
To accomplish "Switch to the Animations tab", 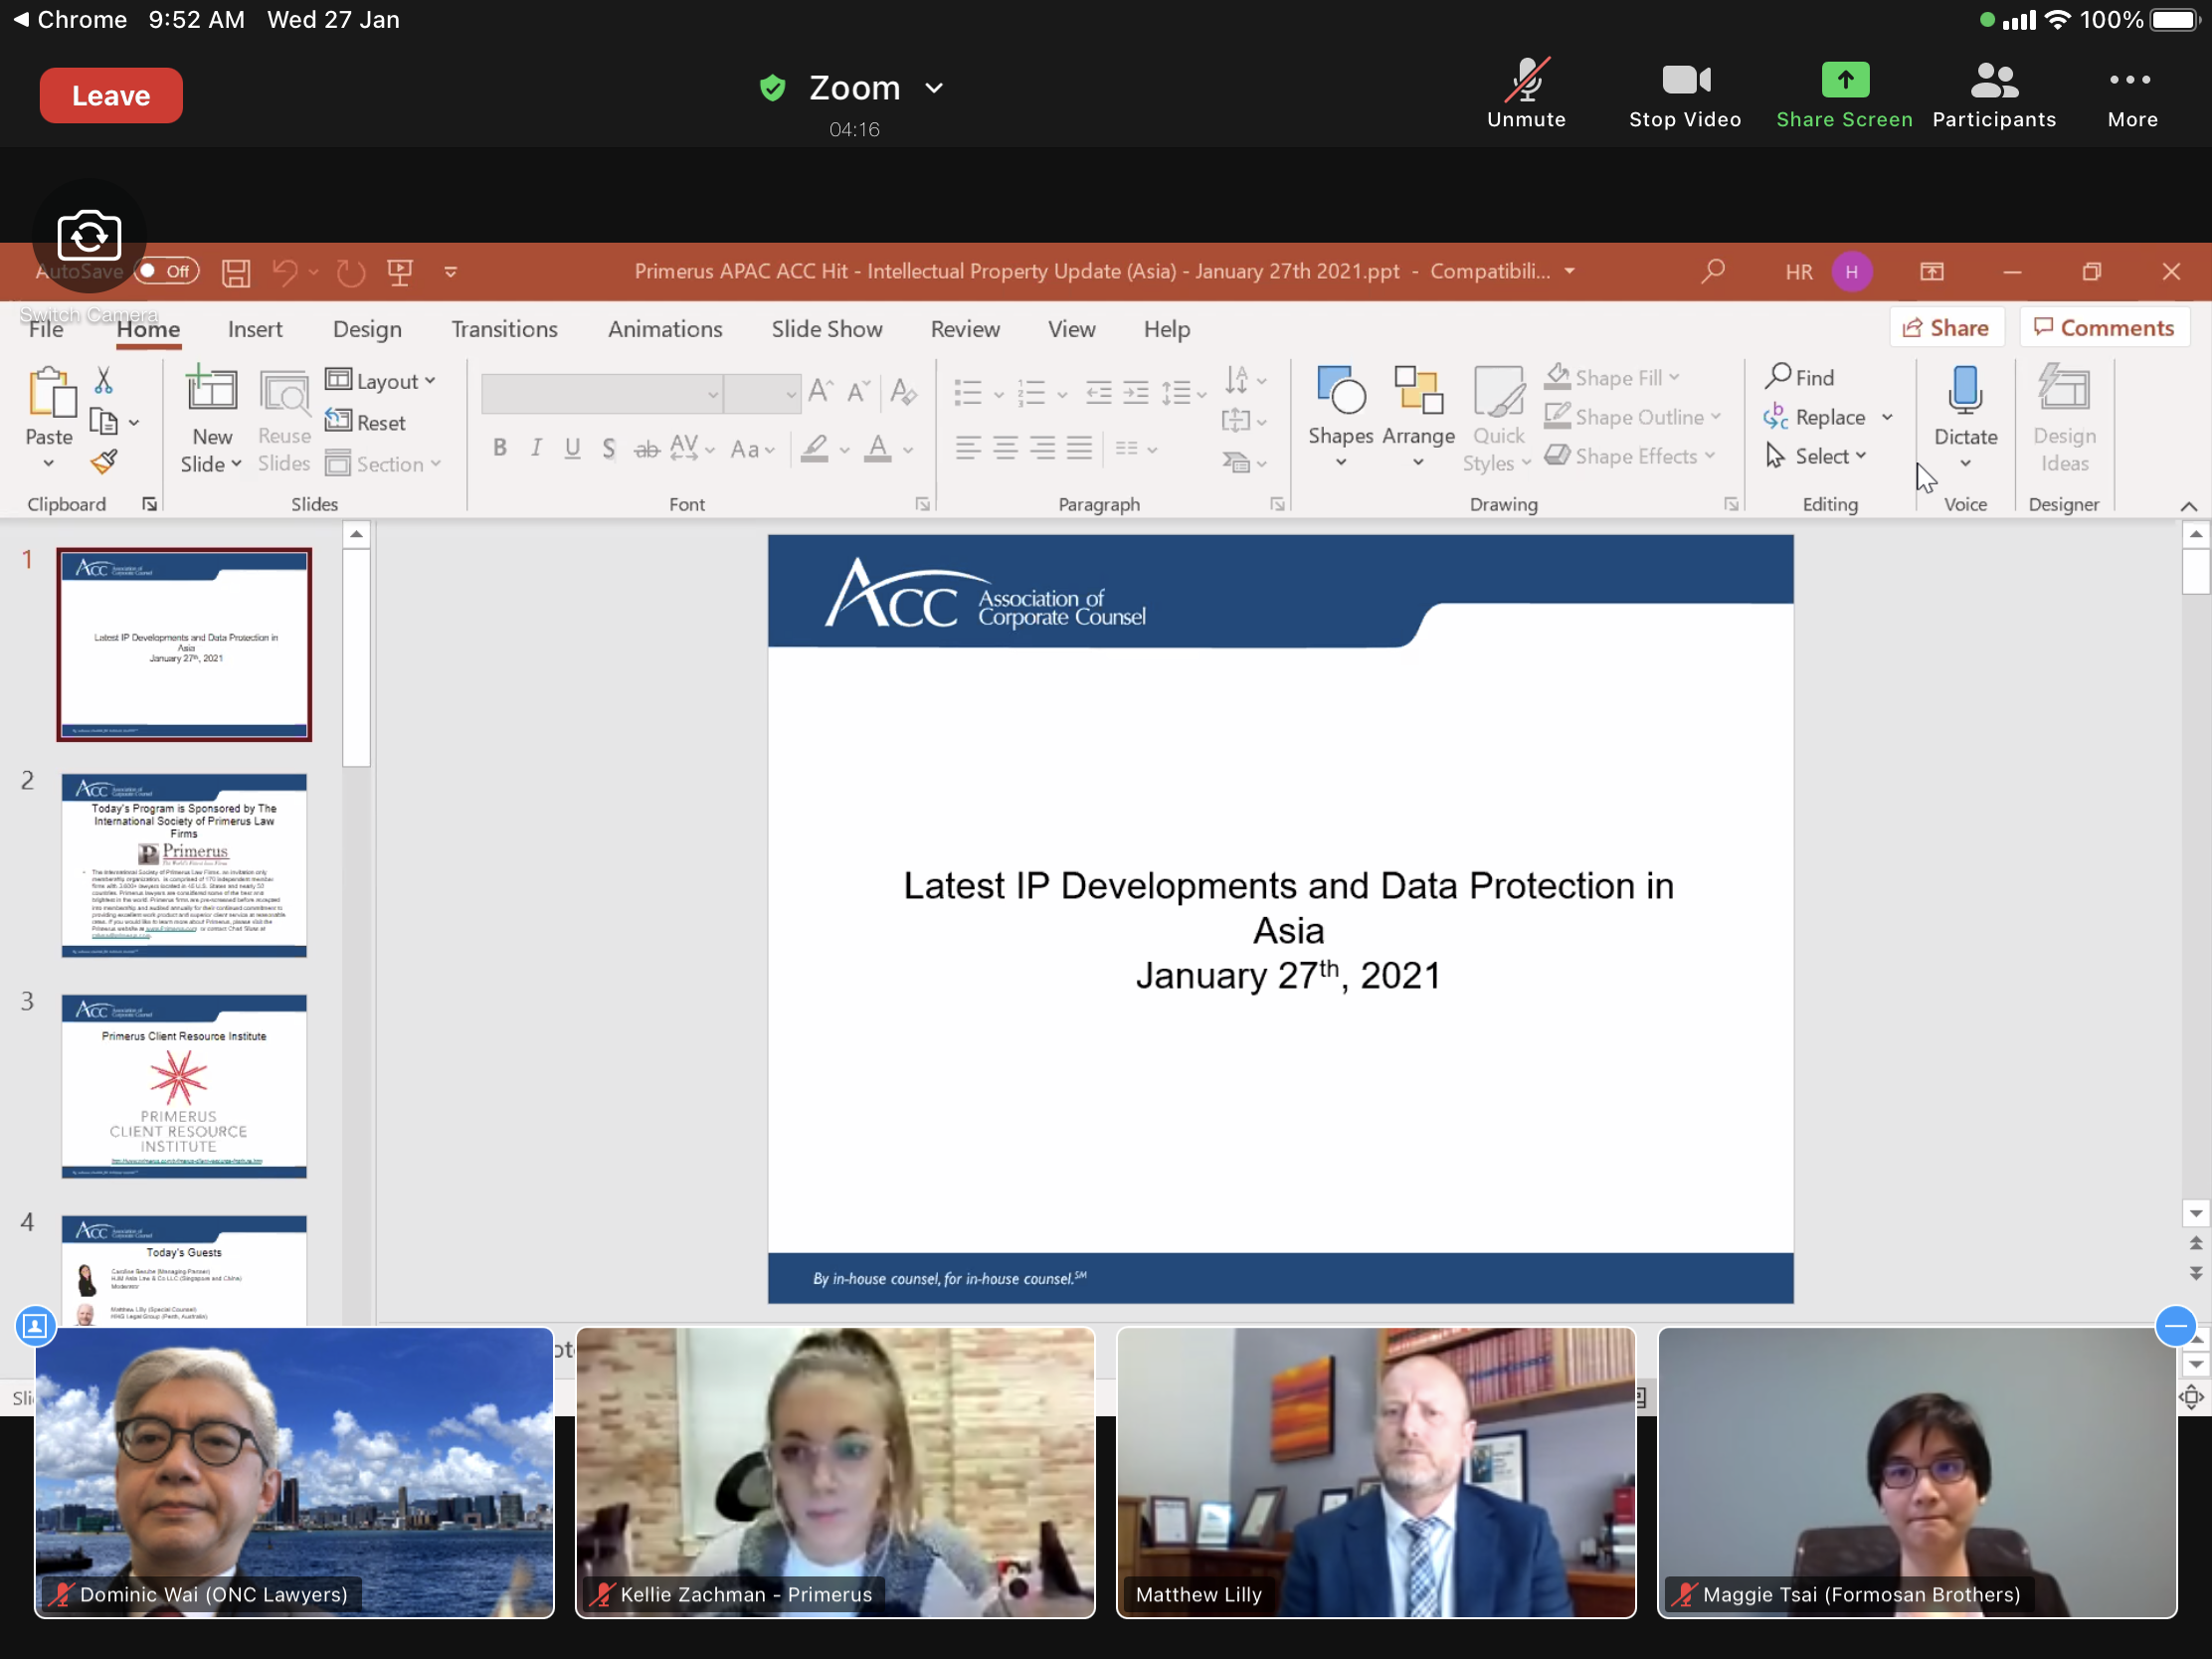I will [x=665, y=329].
